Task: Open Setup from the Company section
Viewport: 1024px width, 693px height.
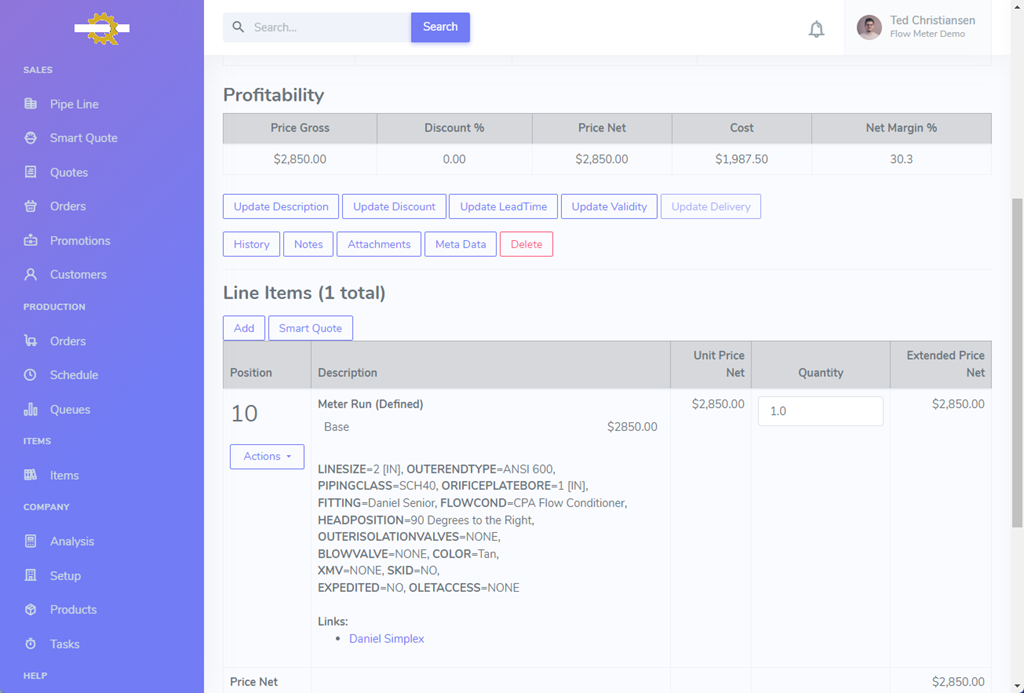Action: click(x=65, y=576)
